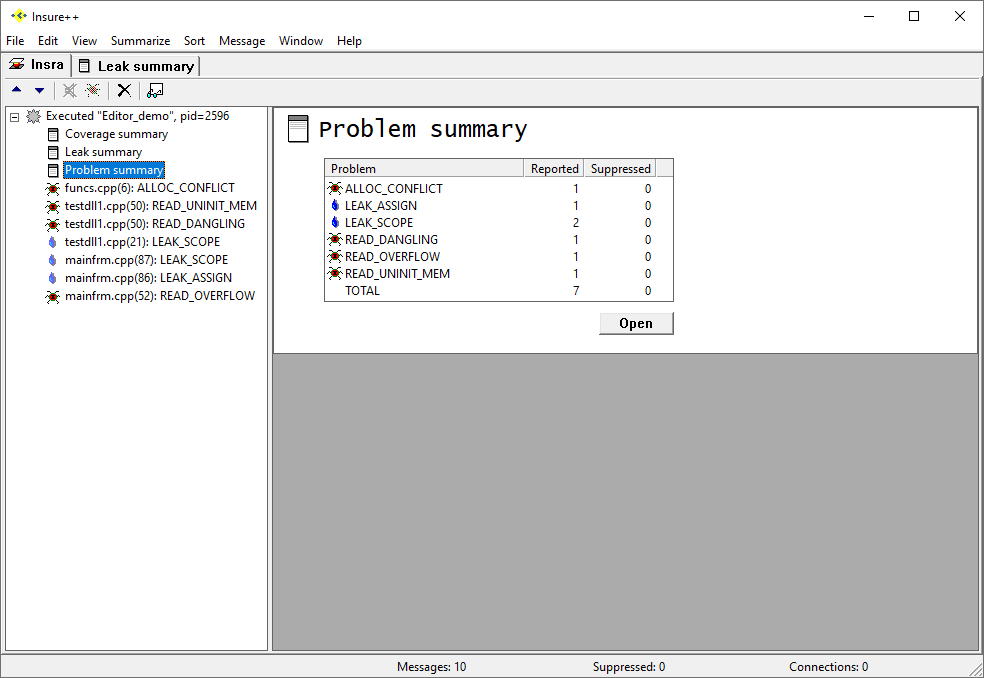The height and width of the screenshot is (678, 984).
Task: Select Problem summary in the tree
Action: coord(114,170)
